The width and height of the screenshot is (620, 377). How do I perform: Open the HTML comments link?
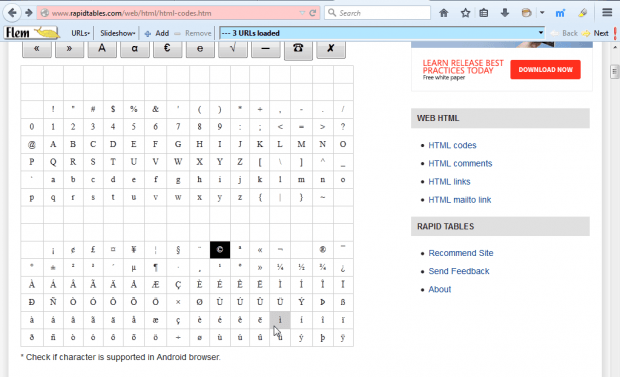460,163
